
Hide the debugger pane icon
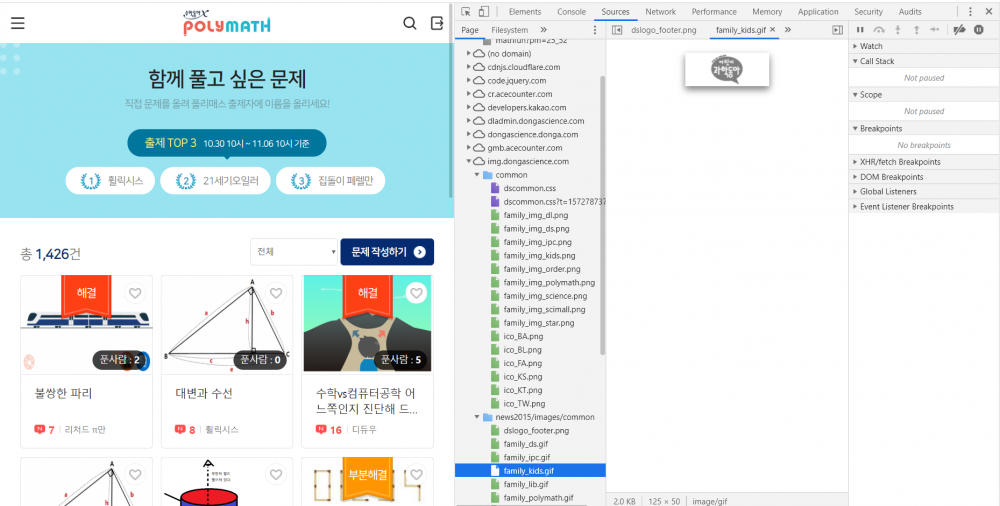pyautogui.click(x=837, y=30)
